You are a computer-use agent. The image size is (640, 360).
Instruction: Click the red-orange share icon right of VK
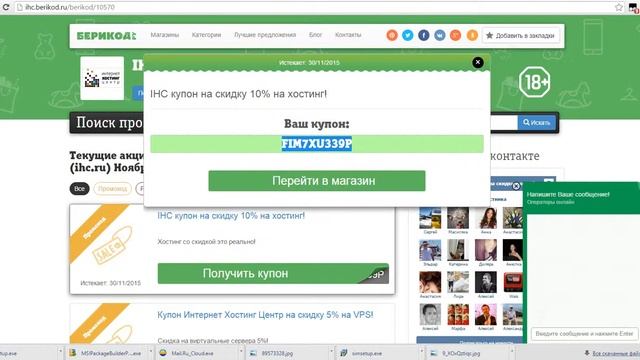tap(456, 36)
